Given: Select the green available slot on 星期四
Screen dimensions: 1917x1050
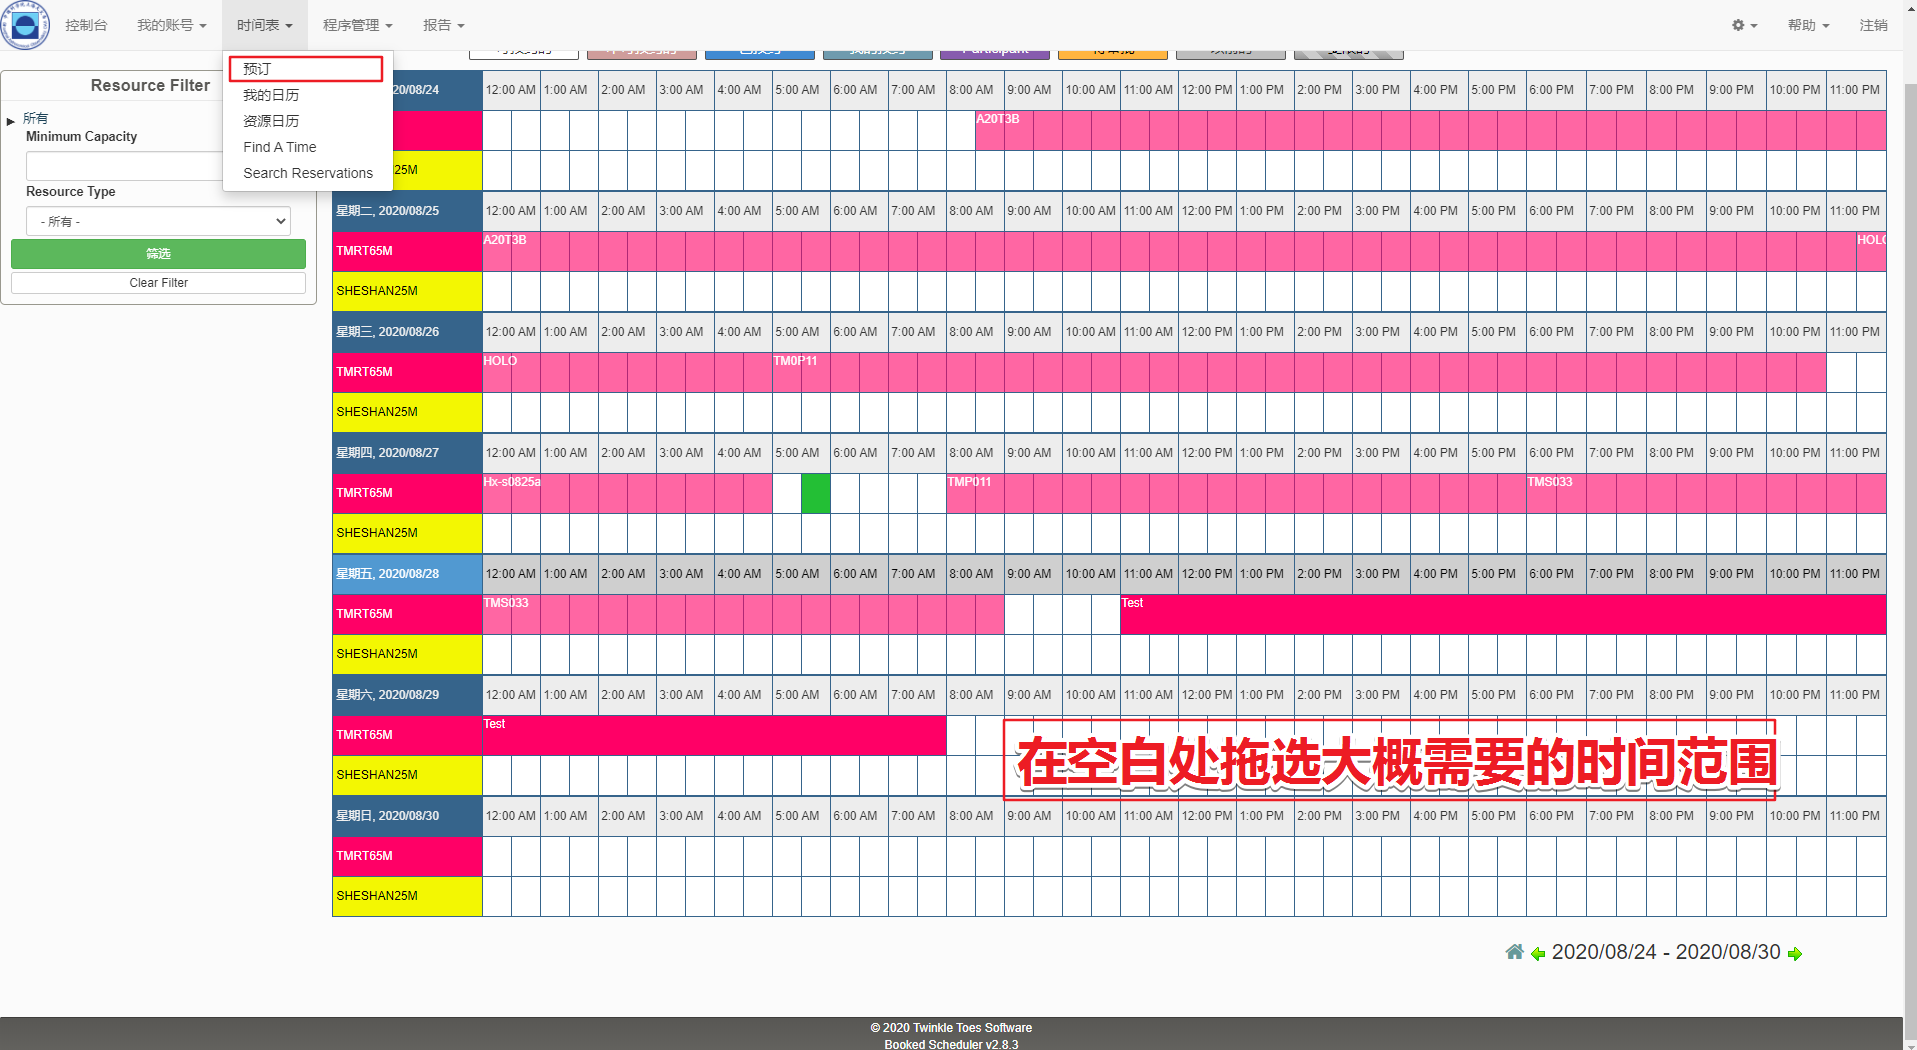Looking at the screenshot, I should pos(815,493).
